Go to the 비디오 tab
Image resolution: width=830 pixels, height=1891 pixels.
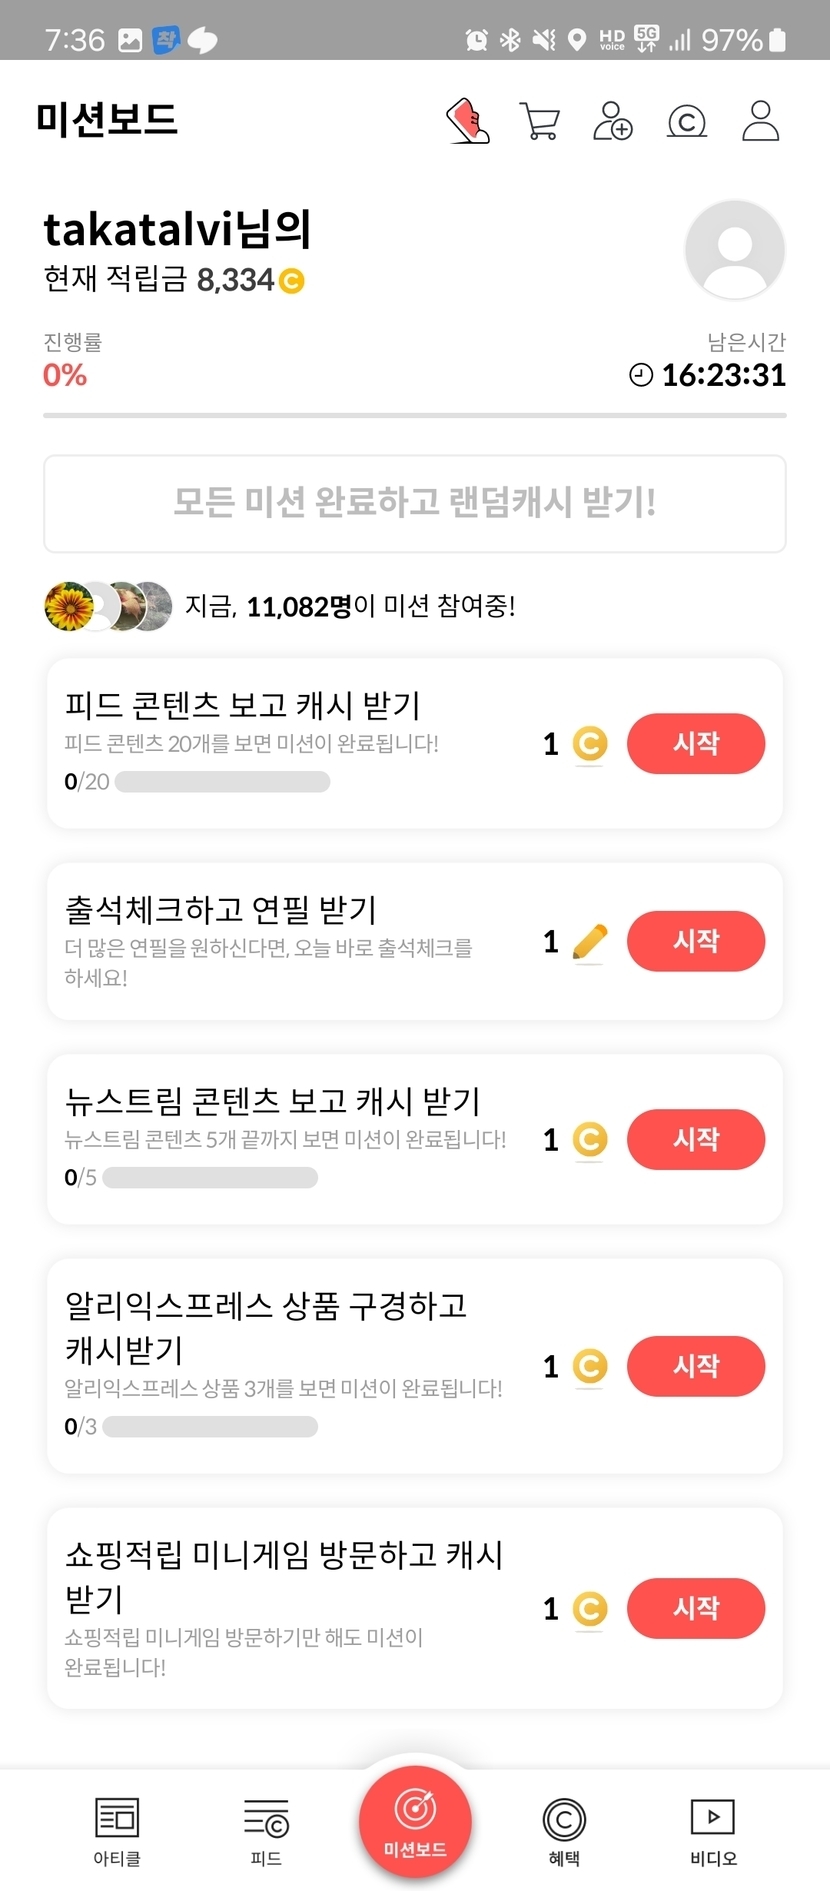pos(713,1830)
